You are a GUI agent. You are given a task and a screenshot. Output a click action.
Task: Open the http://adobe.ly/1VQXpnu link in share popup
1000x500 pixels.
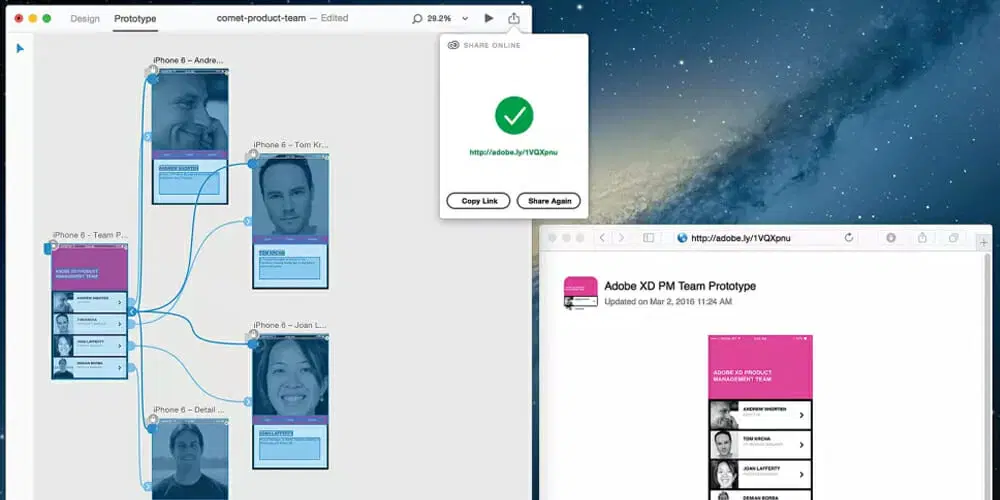pyautogui.click(x=513, y=152)
